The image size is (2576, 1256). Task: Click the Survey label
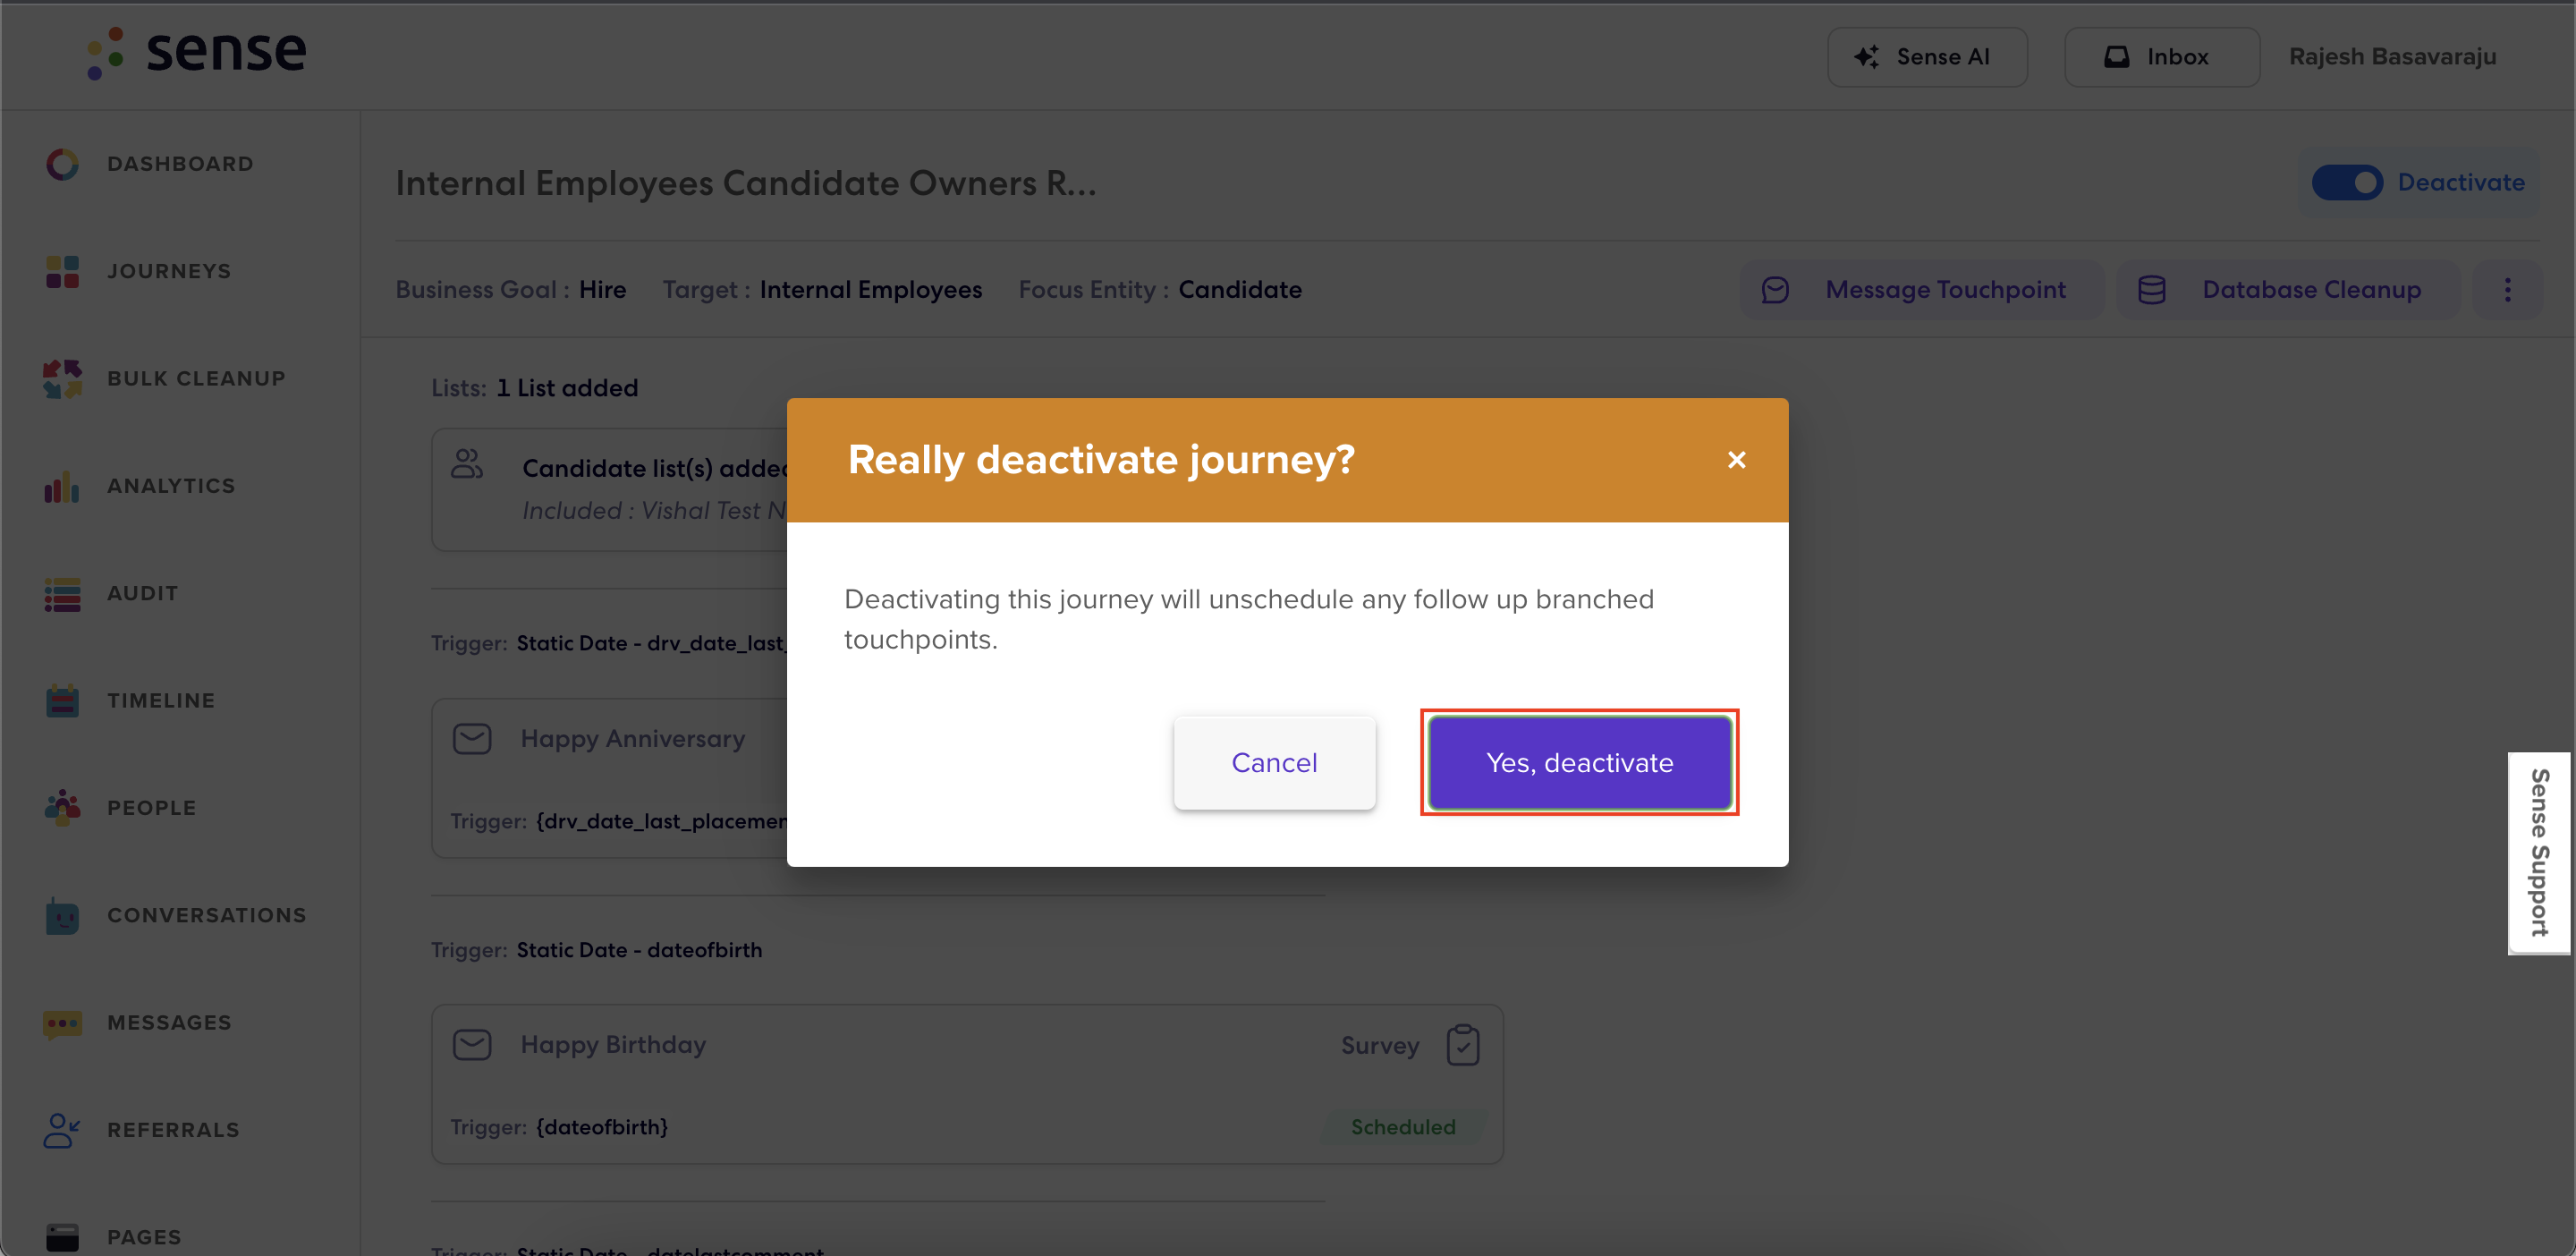tap(1380, 1045)
